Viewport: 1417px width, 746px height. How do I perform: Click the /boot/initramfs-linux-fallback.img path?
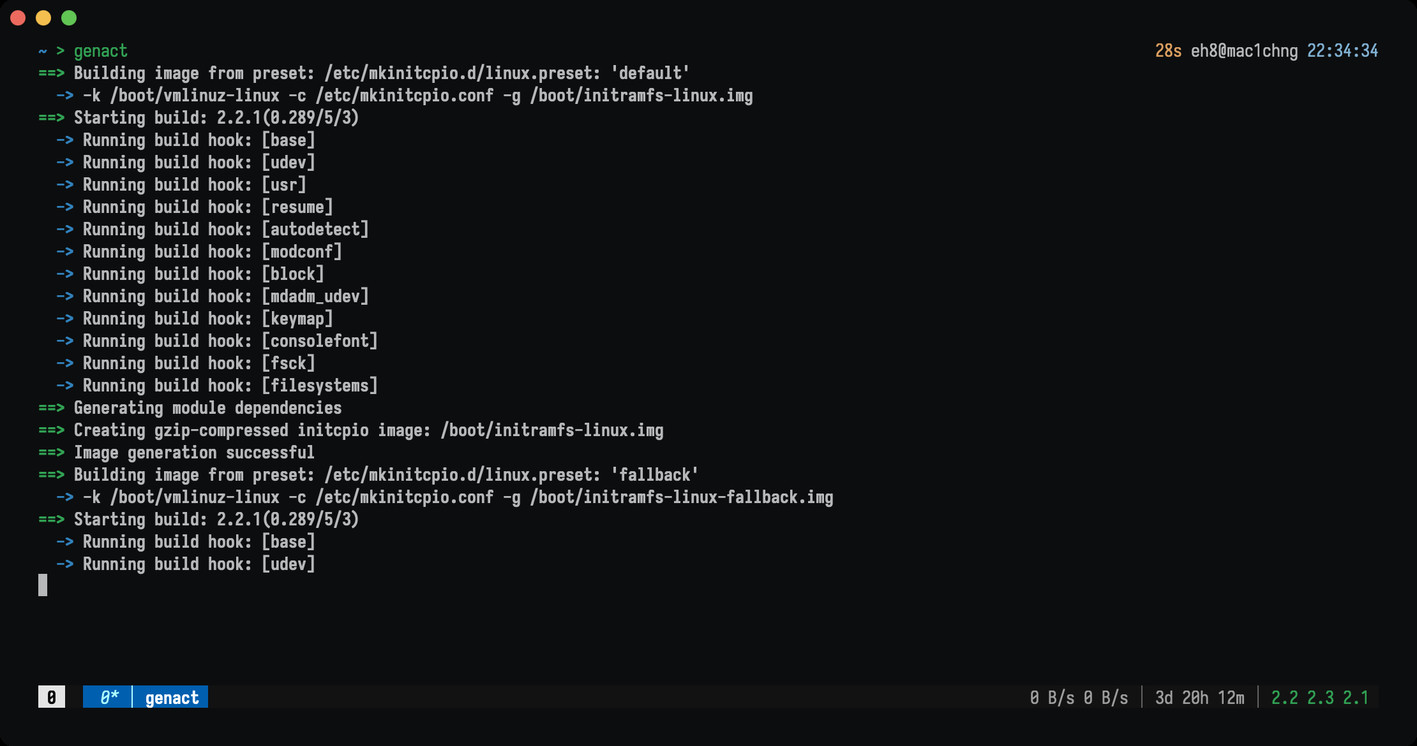681,497
